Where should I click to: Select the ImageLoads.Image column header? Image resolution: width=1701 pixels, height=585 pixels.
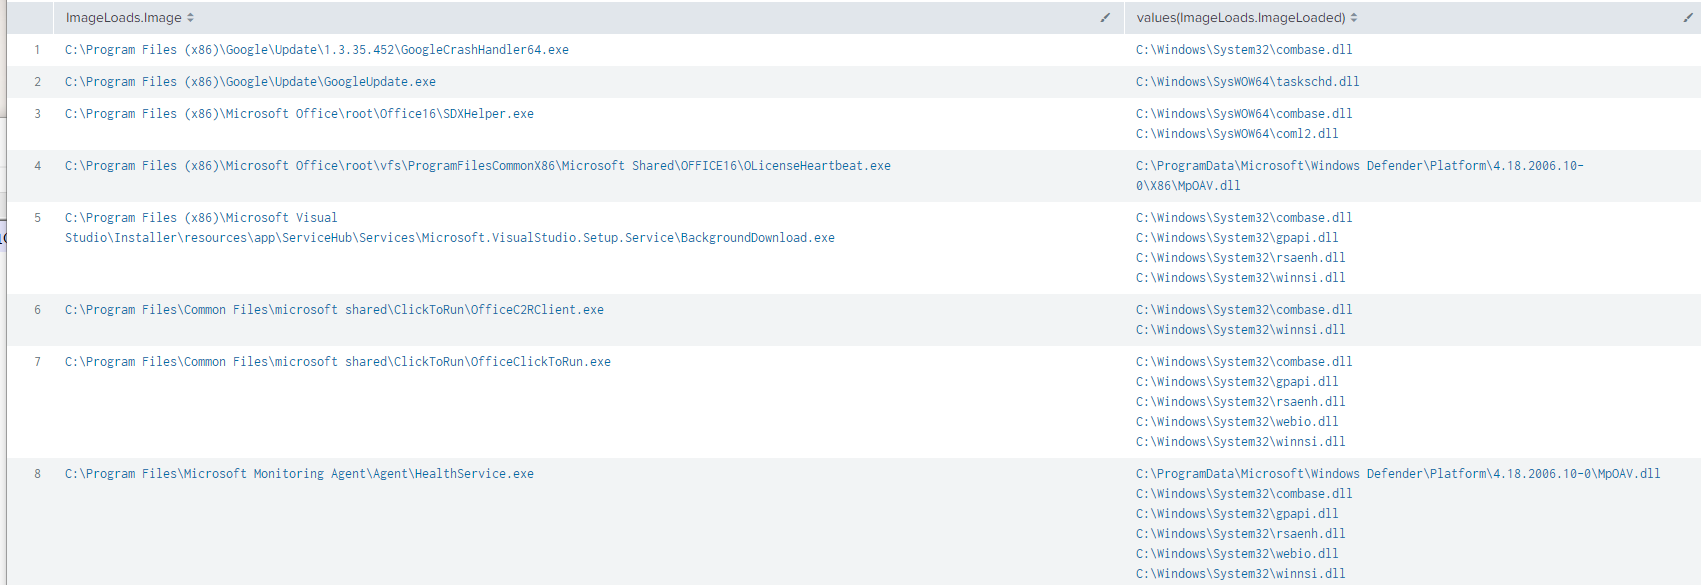123,18
